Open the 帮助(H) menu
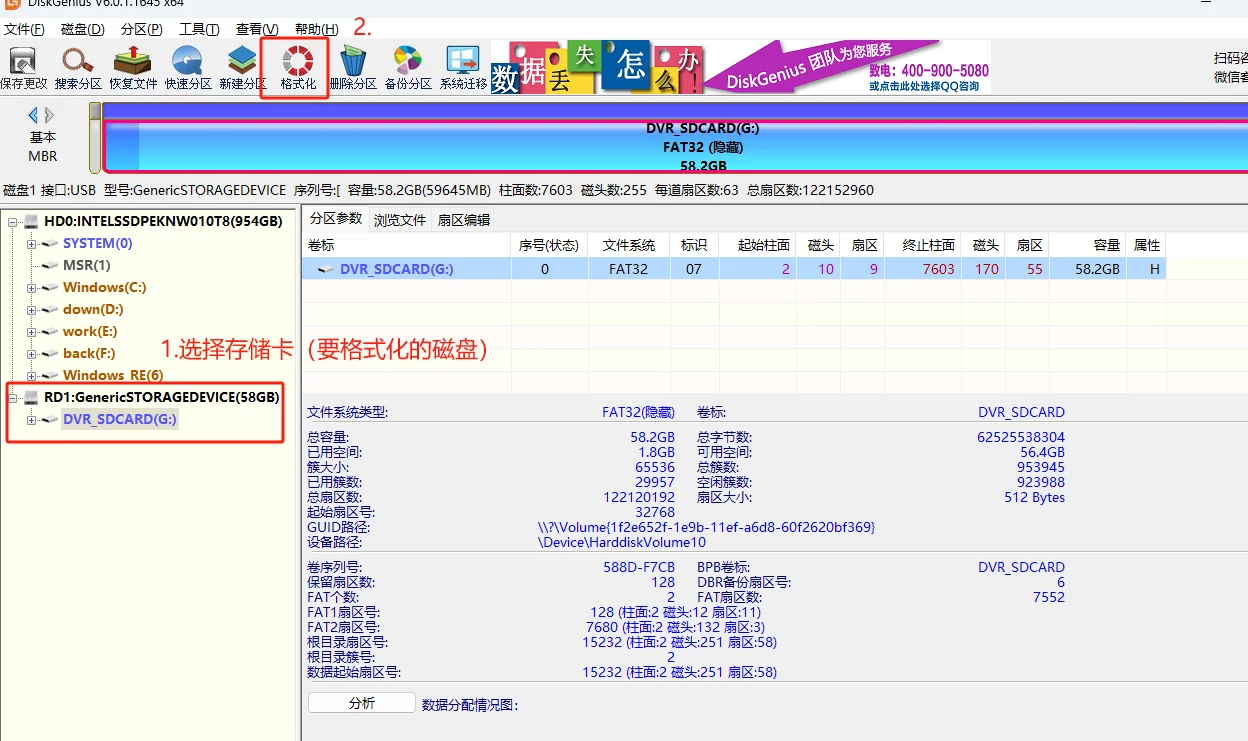Viewport: 1248px width, 741px height. tap(317, 29)
